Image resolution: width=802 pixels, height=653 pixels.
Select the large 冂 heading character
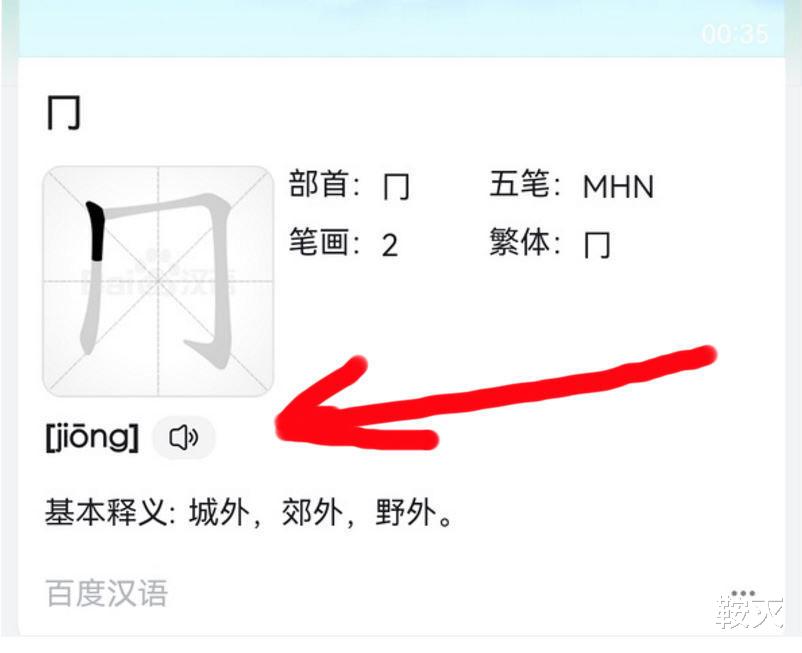click(x=64, y=113)
